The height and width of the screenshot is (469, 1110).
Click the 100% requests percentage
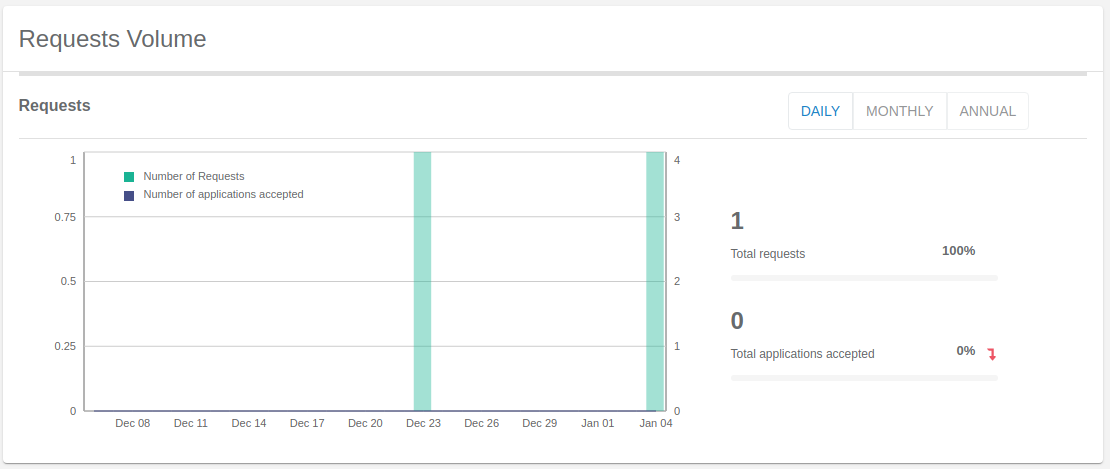(959, 250)
